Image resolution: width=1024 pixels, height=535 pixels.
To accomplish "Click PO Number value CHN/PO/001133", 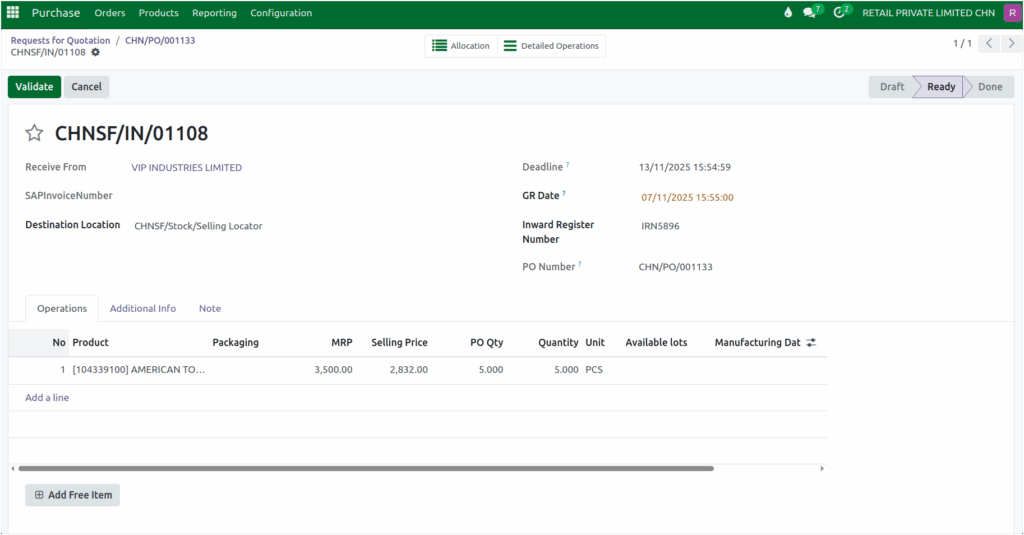I will coord(675,267).
